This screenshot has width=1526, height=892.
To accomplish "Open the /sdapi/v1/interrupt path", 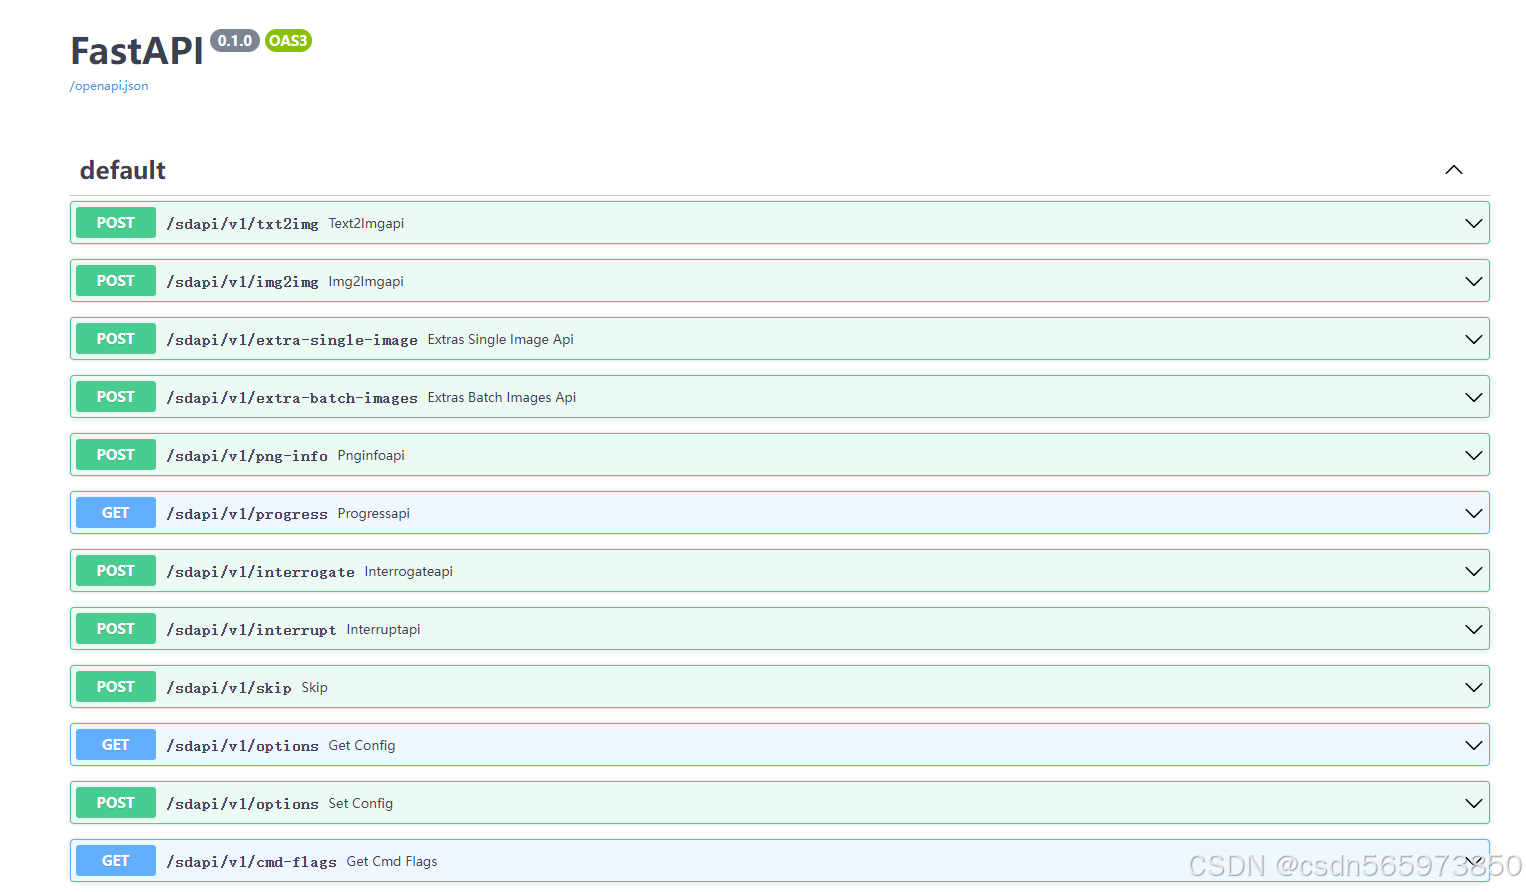I will click(251, 630).
